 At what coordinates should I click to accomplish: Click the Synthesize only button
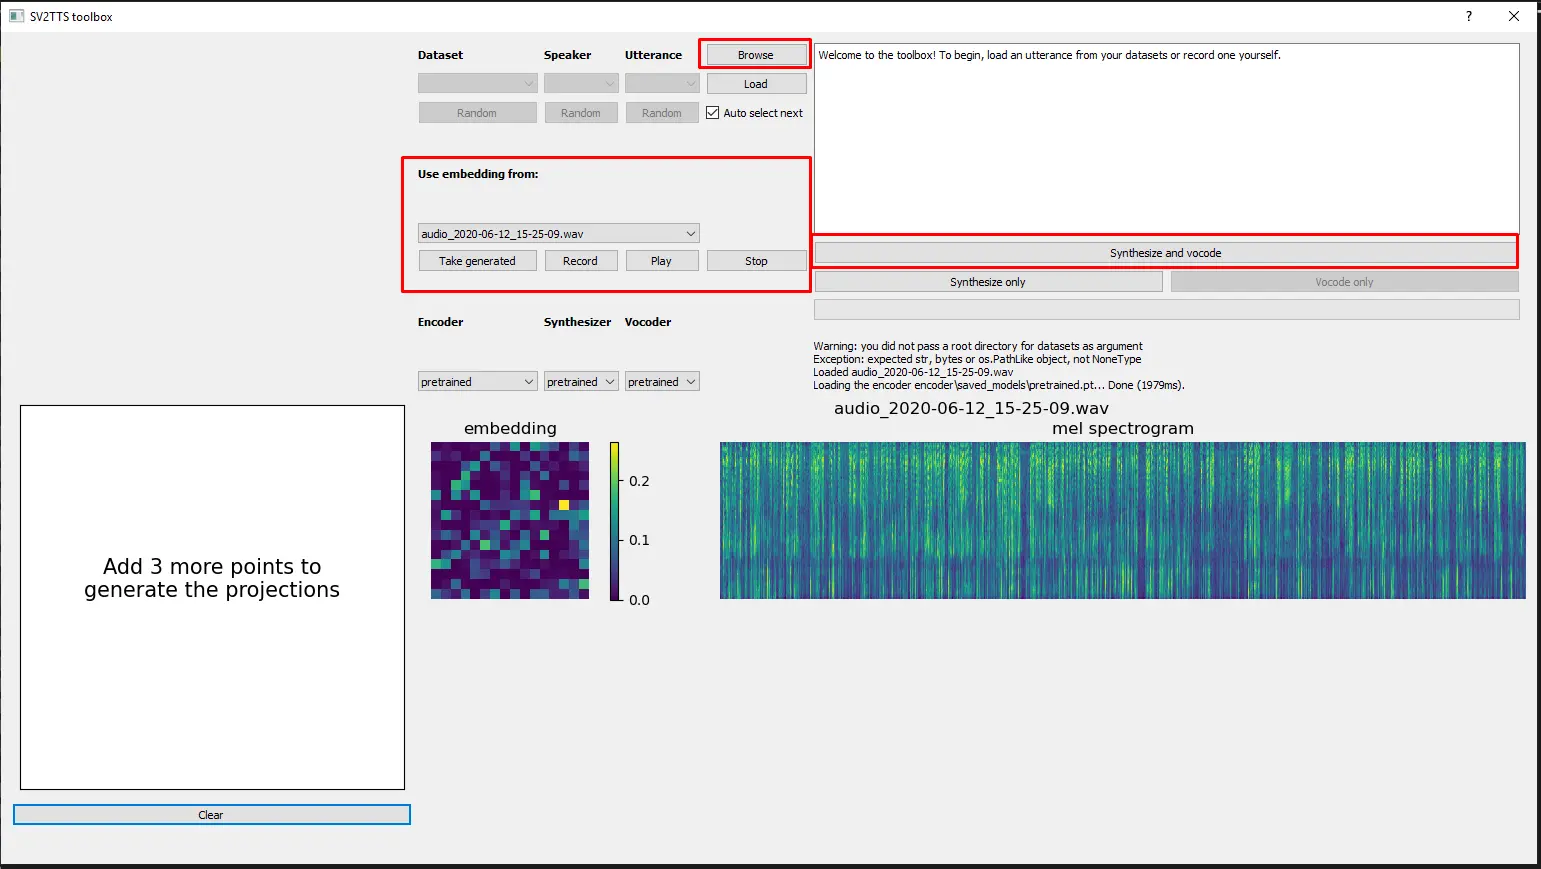pyautogui.click(x=988, y=282)
